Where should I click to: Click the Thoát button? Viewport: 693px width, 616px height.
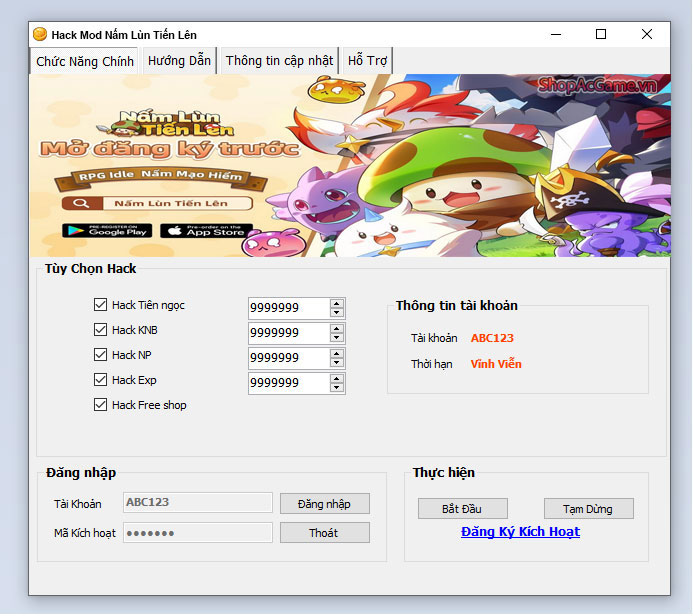pos(324,533)
